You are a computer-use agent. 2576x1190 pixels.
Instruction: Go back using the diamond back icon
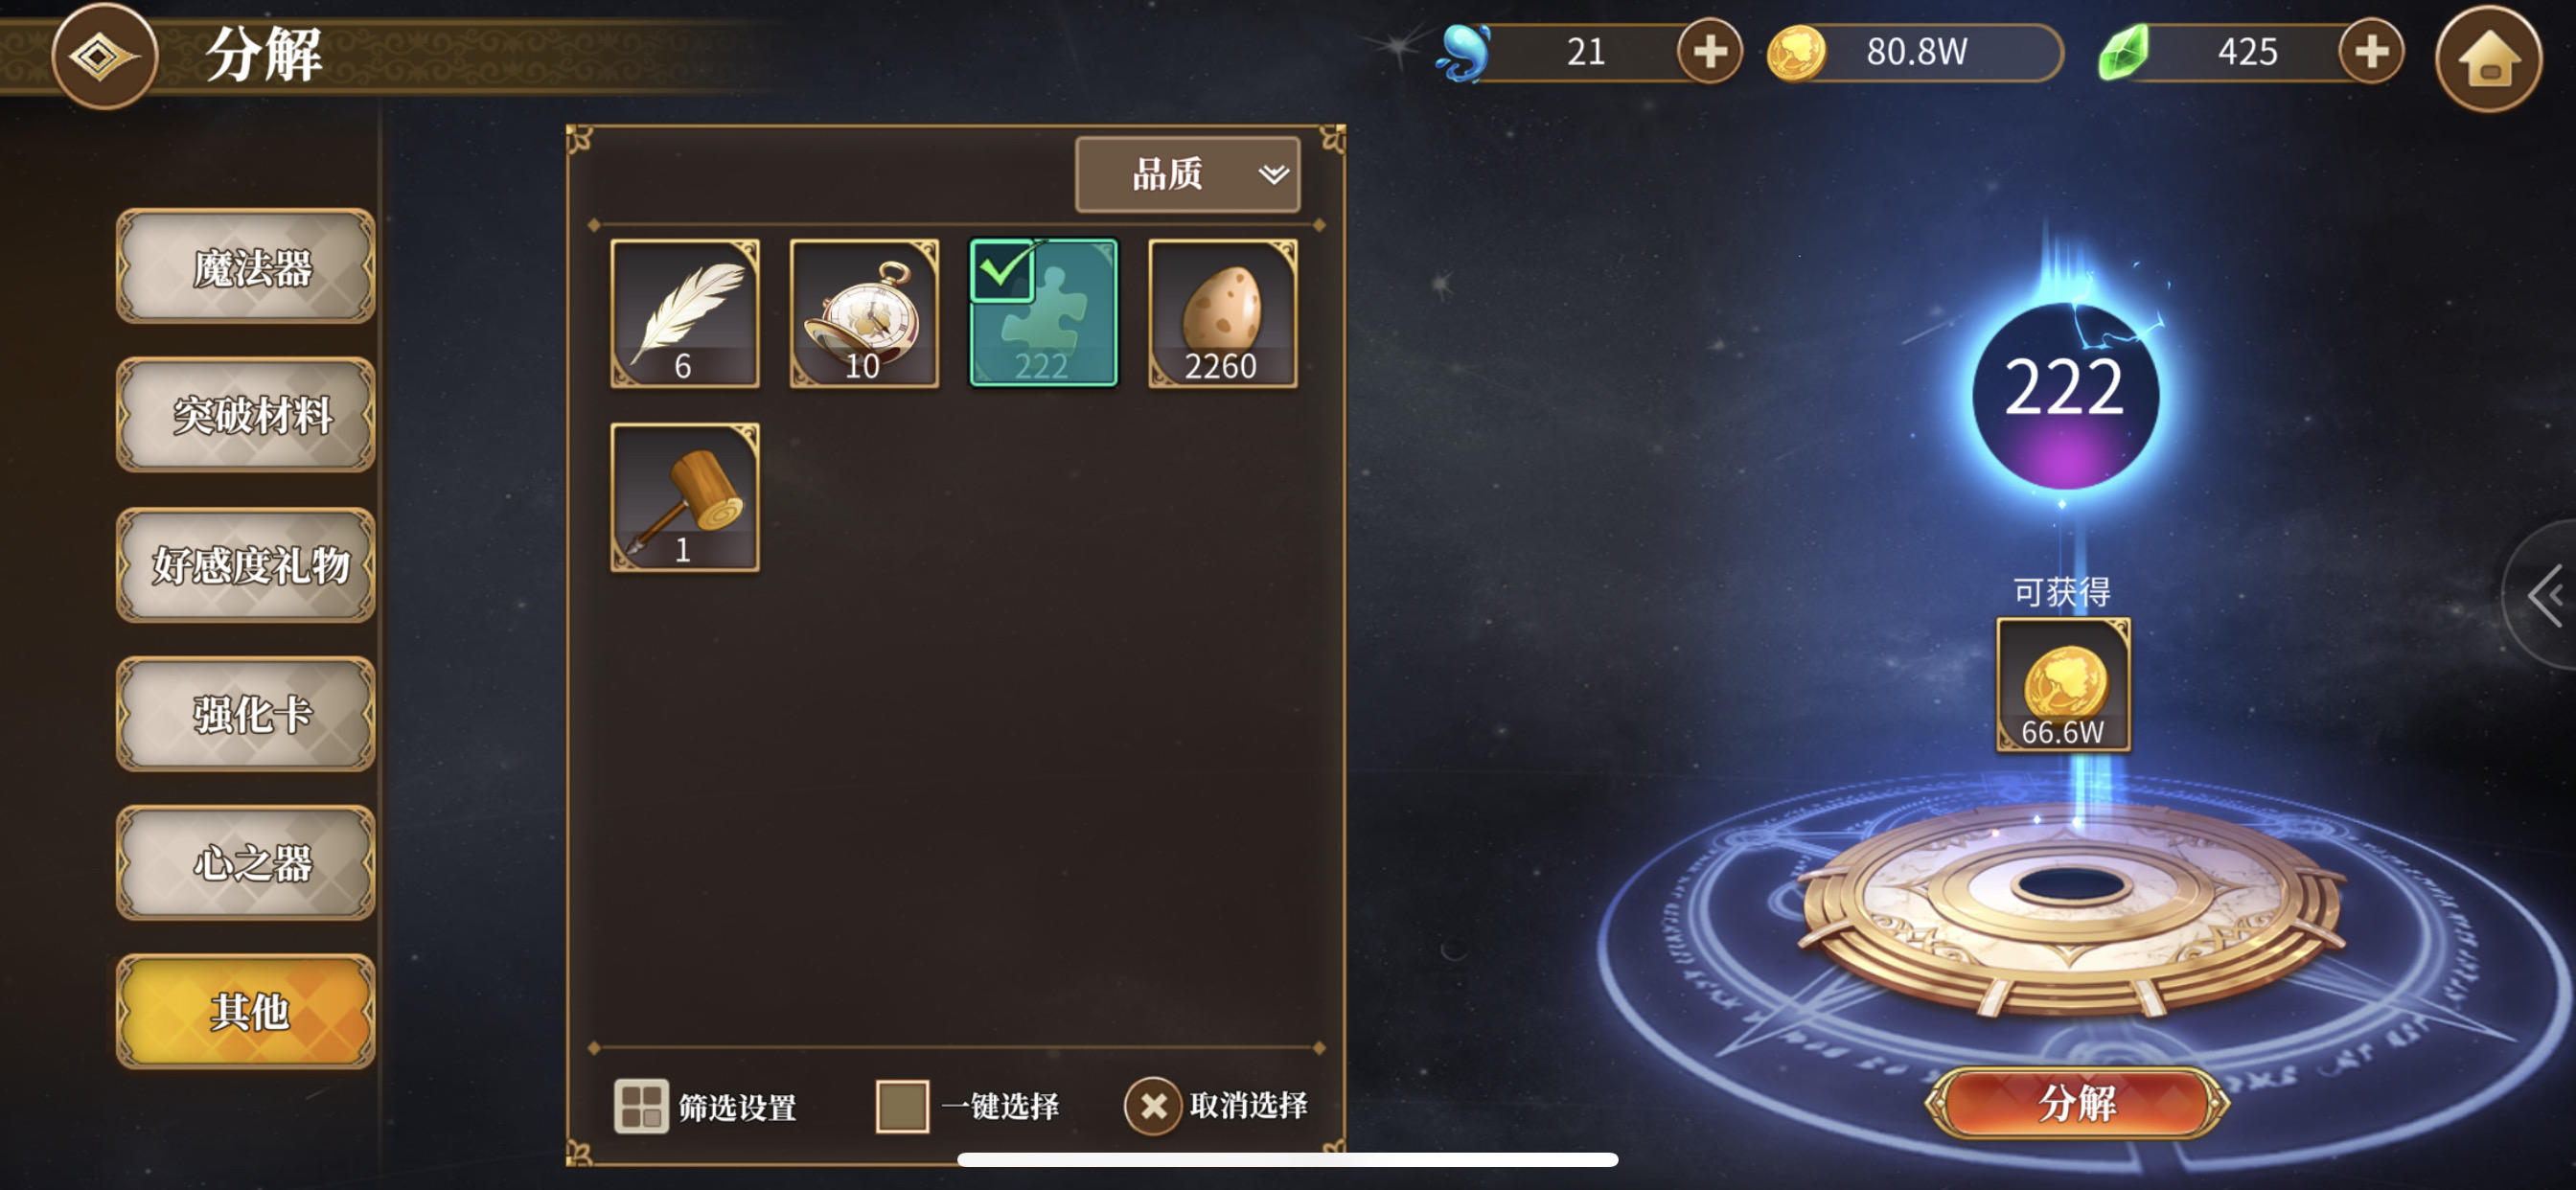coord(104,56)
